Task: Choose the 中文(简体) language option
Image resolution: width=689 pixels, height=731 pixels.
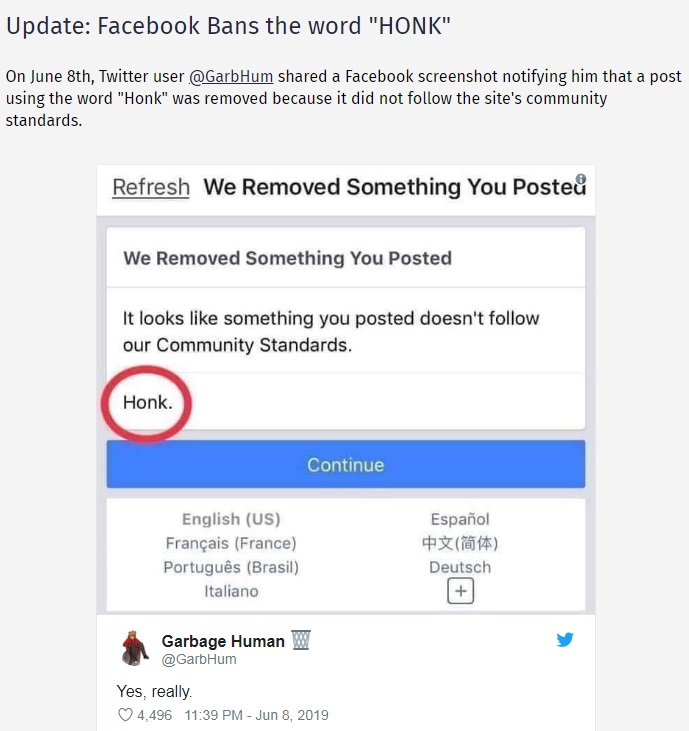Action: pos(460,543)
